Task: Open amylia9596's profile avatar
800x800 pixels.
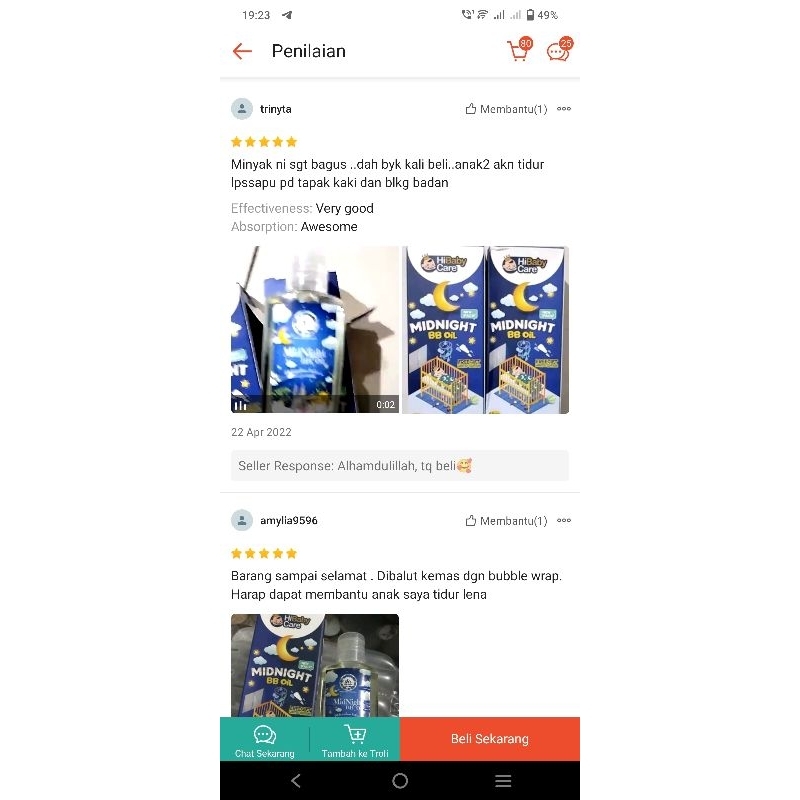Action: [x=242, y=520]
